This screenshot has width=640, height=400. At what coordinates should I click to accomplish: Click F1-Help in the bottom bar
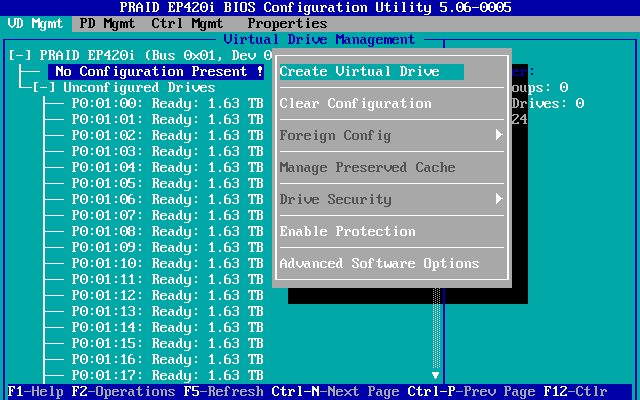click(x=35, y=392)
